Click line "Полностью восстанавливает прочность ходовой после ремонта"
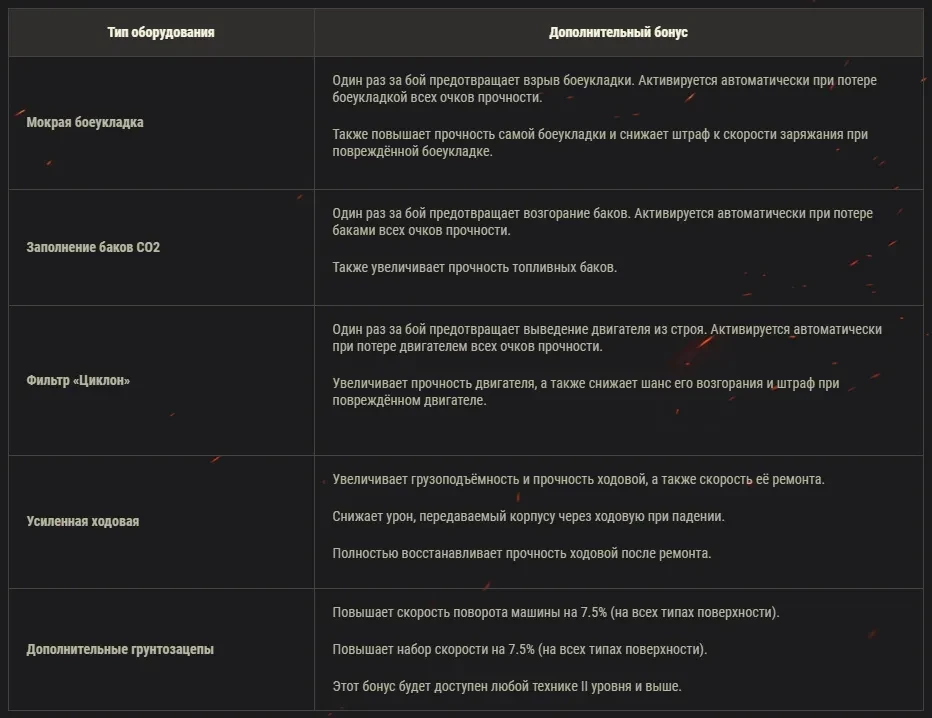932x718 pixels. [x=521, y=553]
